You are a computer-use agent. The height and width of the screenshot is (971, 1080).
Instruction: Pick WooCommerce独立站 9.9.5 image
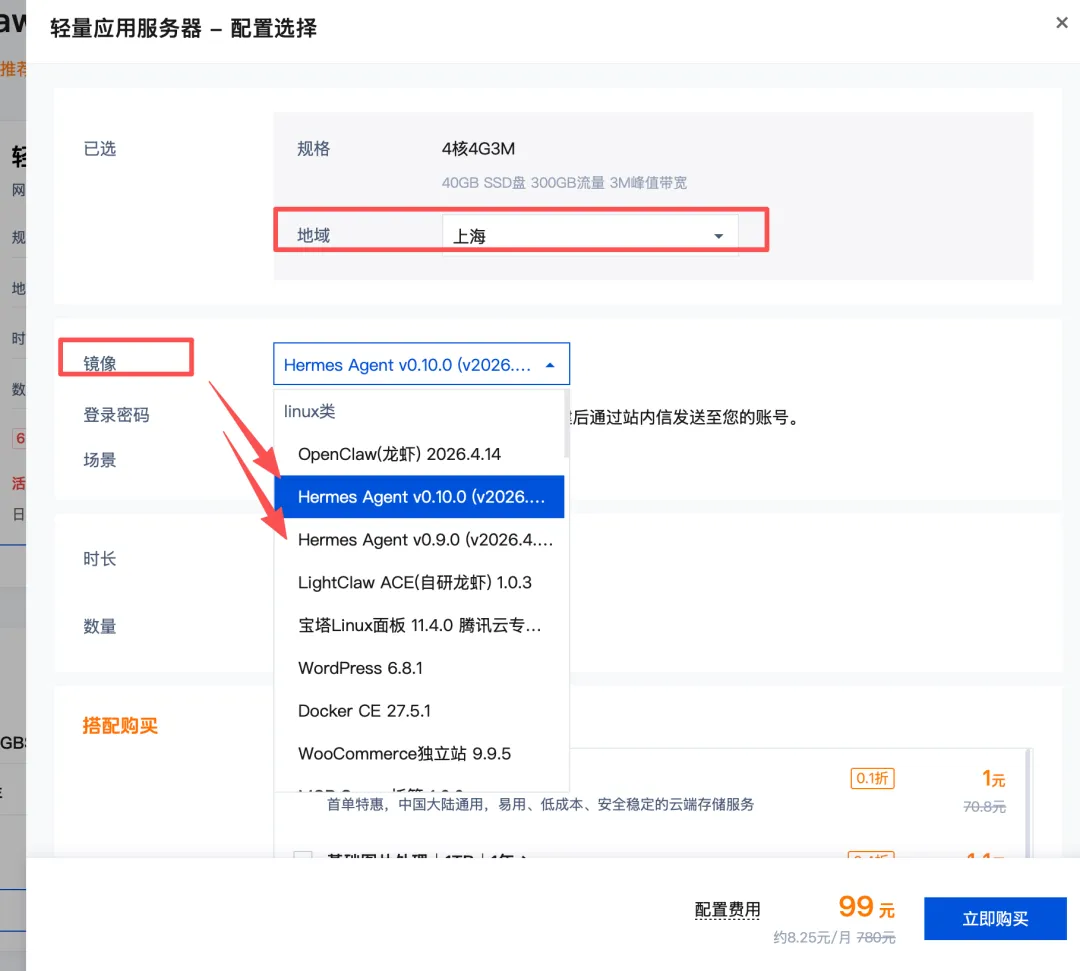pos(419,753)
